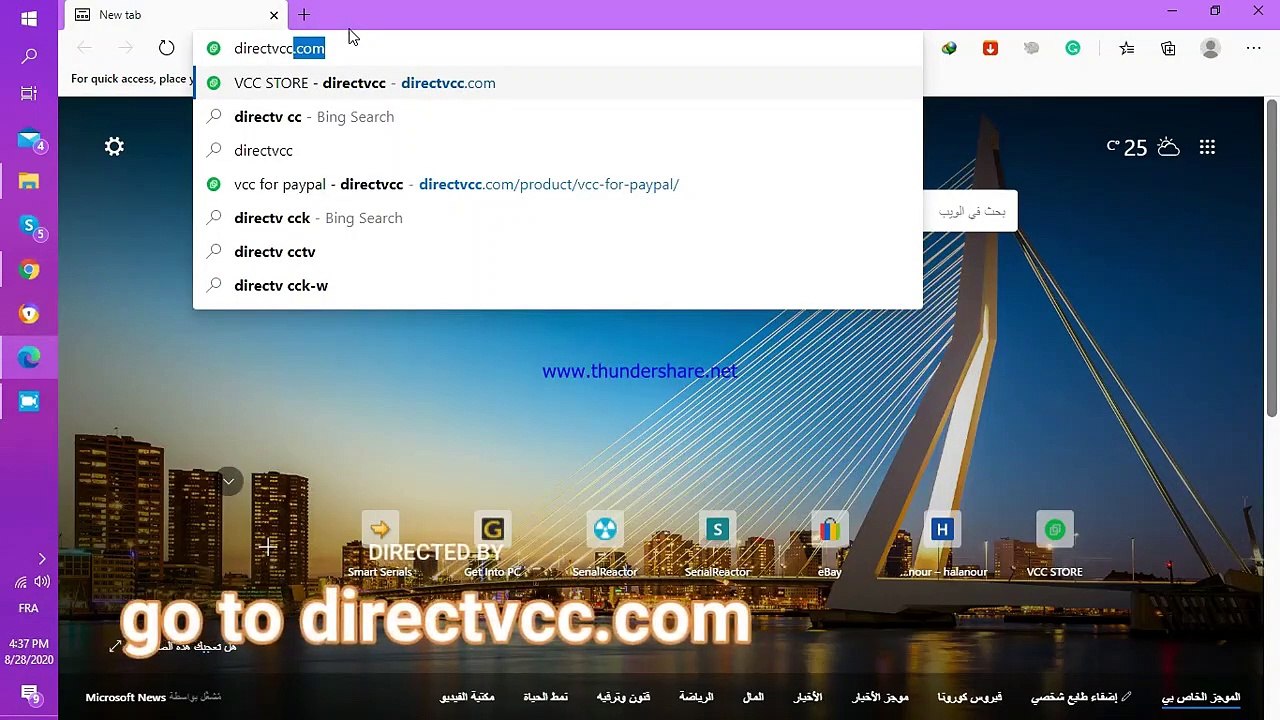Open File Explorer from the taskbar

(29, 182)
